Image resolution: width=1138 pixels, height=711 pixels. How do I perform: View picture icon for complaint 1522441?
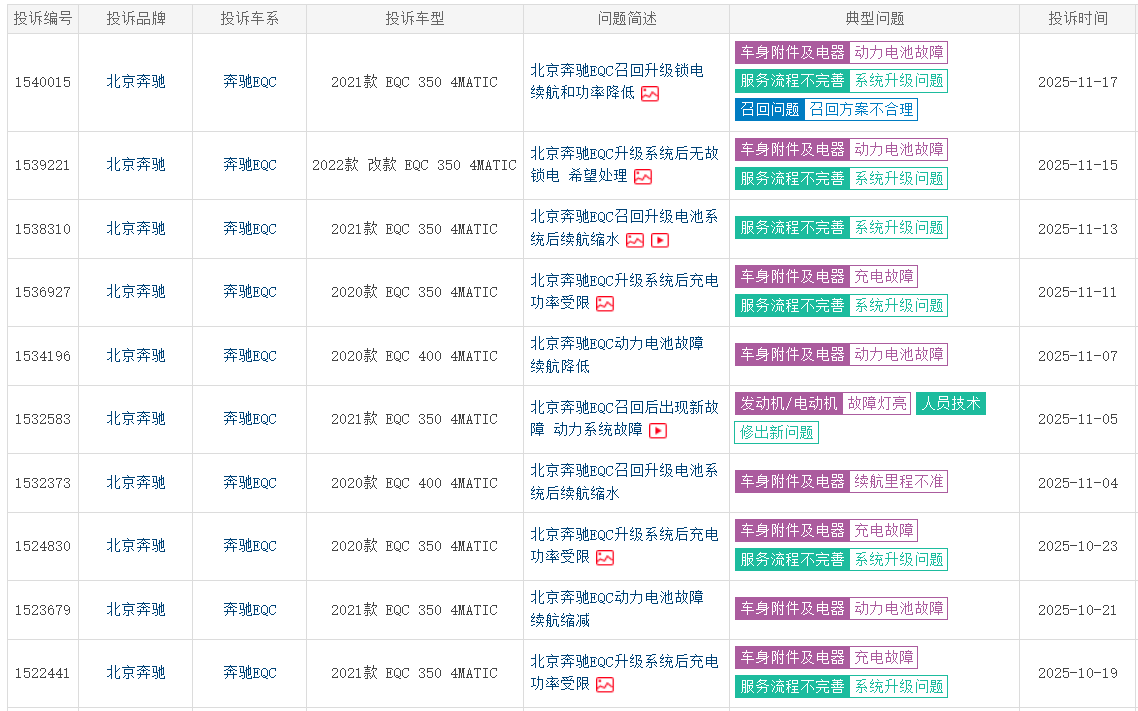click(605, 684)
